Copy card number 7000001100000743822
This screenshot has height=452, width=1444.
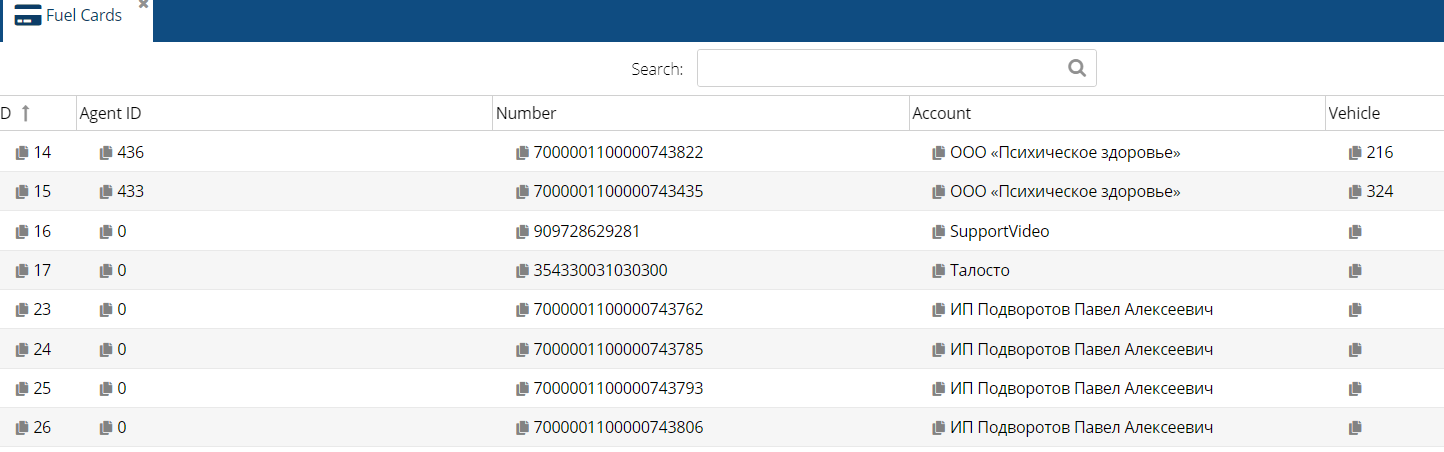tap(522, 153)
